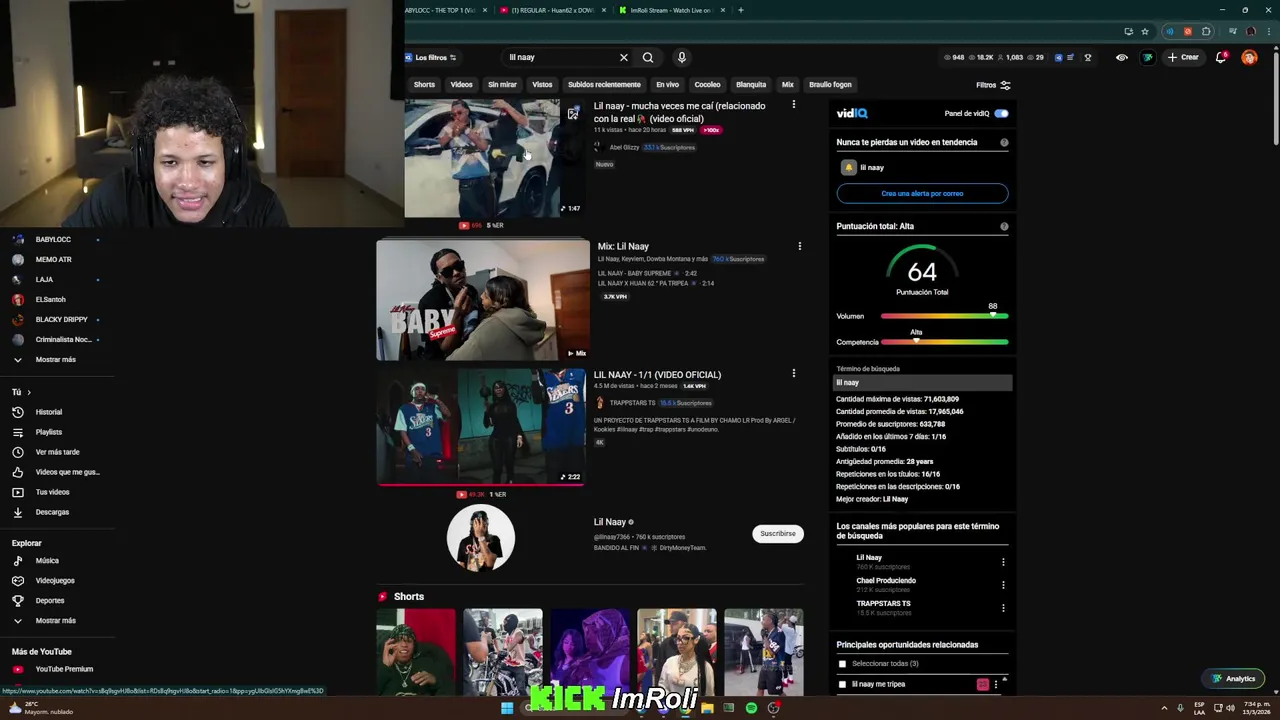The image size is (1280, 720).
Task: Expand the Tú section chevron
Action: 29,392
